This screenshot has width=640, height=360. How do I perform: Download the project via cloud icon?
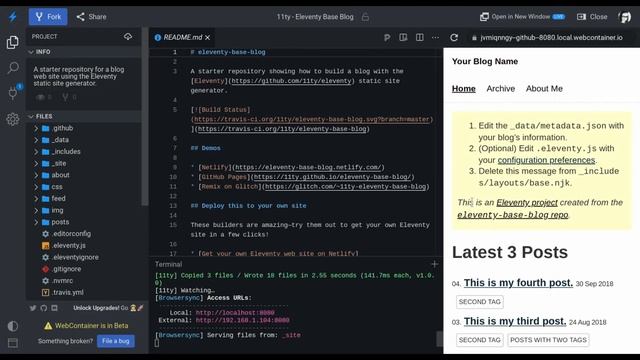click(x=128, y=37)
